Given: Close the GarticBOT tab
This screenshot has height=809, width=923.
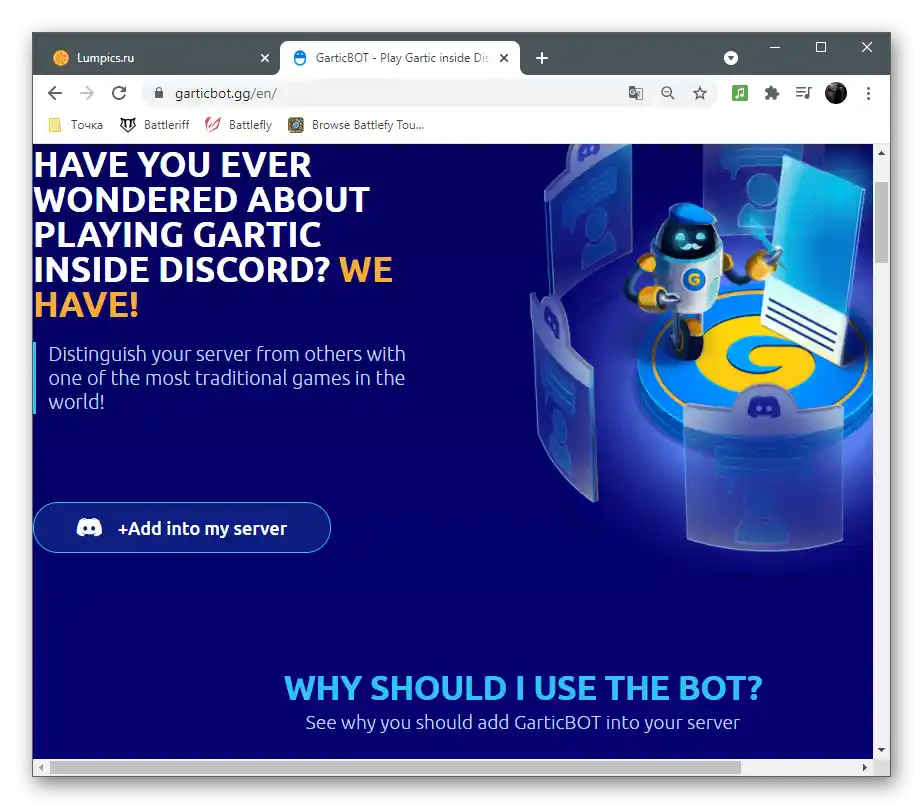Looking at the screenshot, I should 504,58.
